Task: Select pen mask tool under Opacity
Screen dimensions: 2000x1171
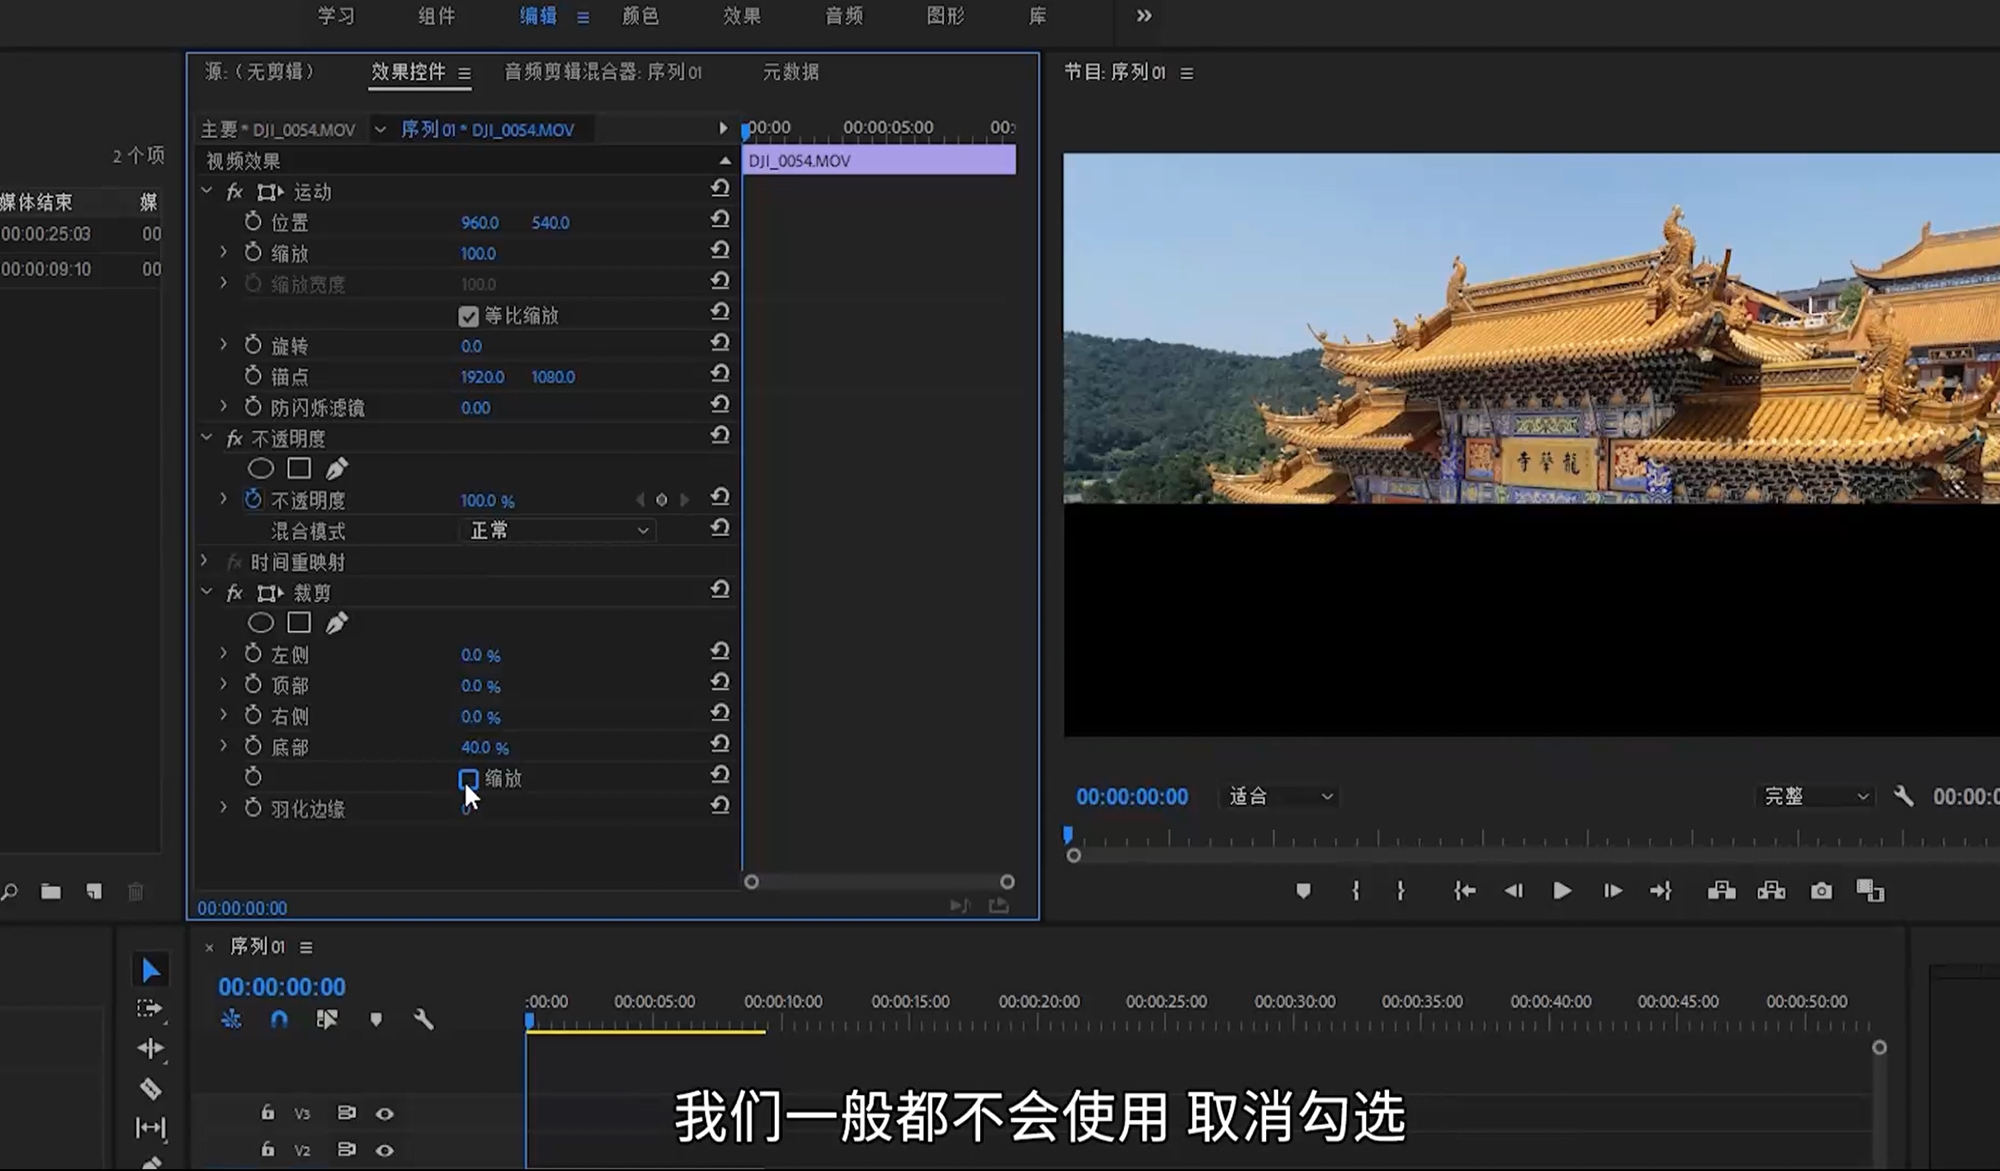Action: pyautogui.click(x=336, y=468)
